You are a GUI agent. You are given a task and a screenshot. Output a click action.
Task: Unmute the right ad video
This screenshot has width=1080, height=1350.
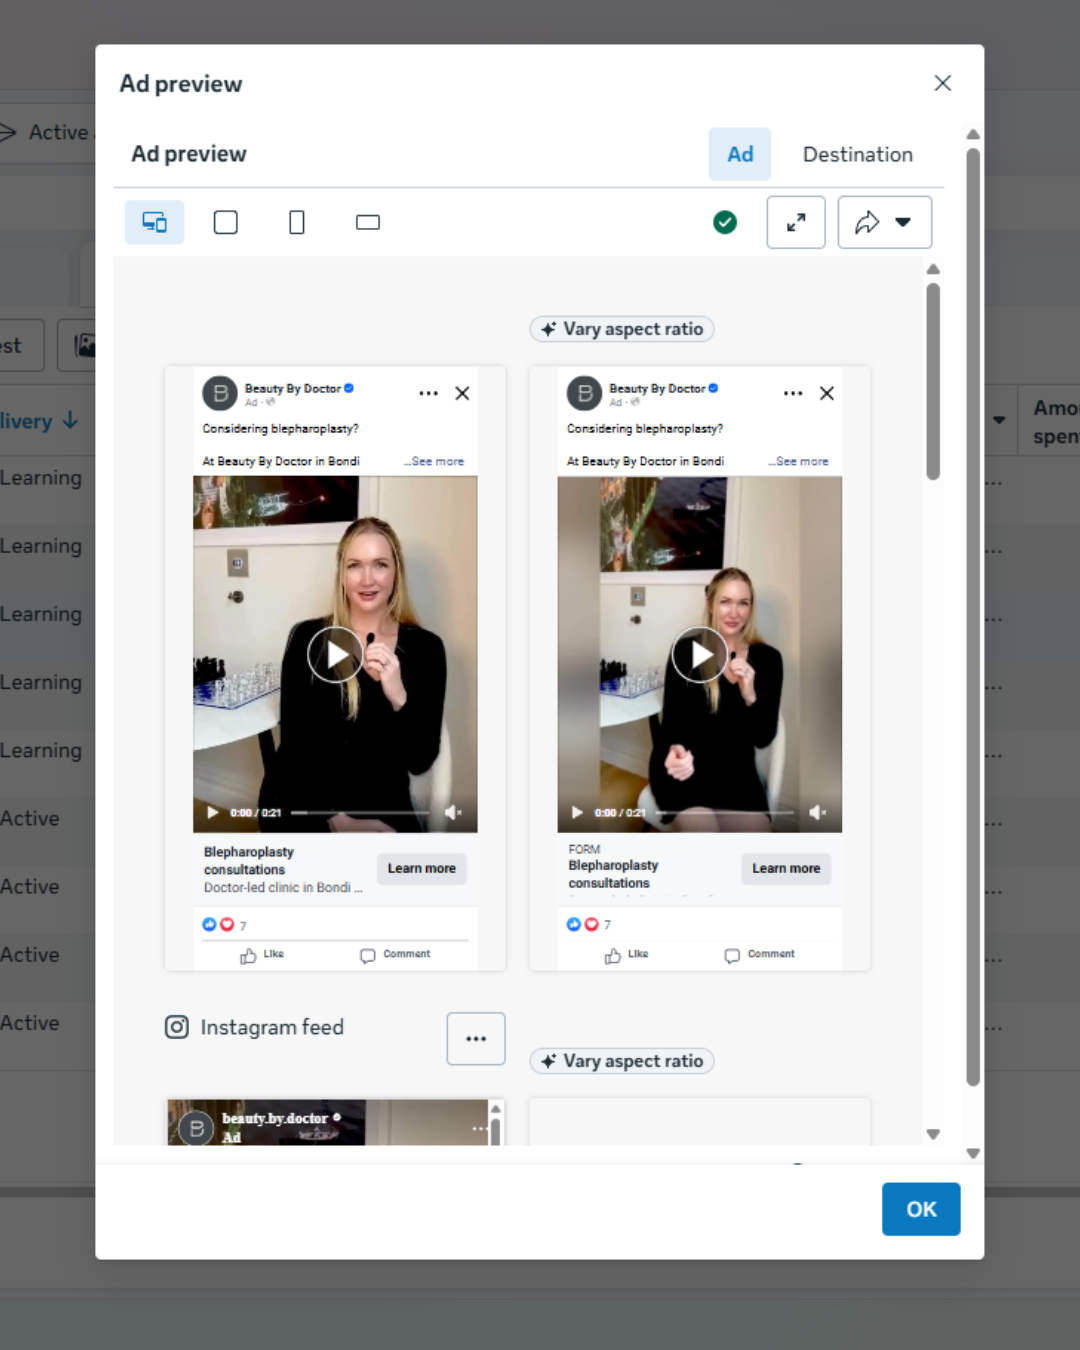pos(817,812)
